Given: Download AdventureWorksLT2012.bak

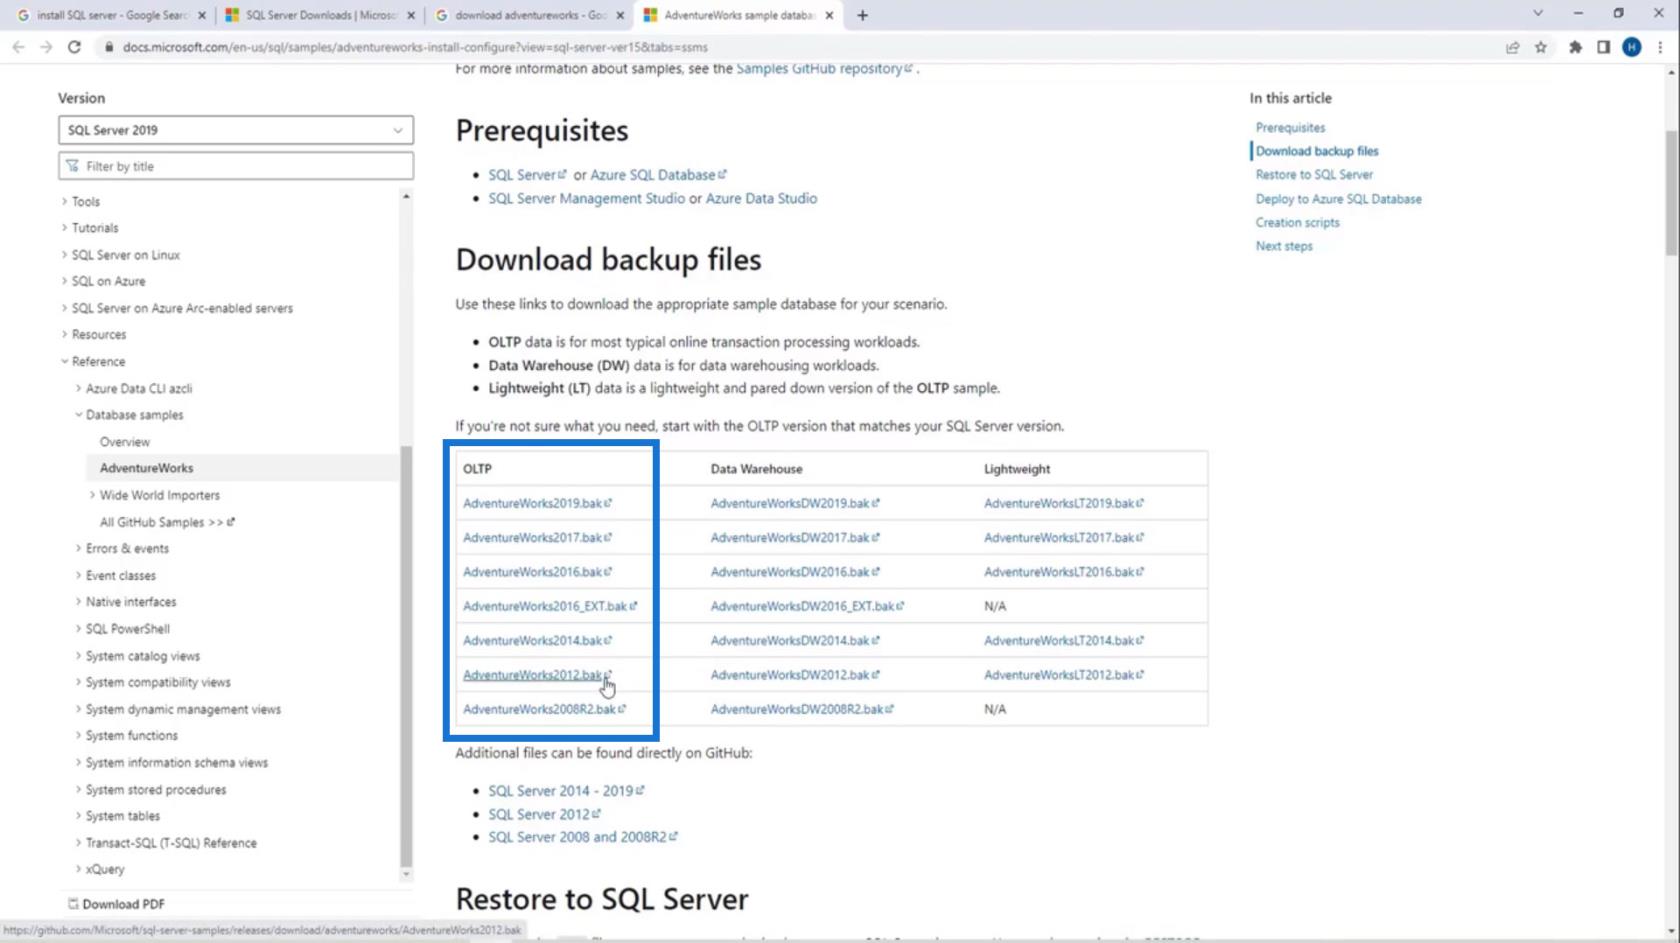Looking at the screenshot, I should click(x=1064, y=675).
